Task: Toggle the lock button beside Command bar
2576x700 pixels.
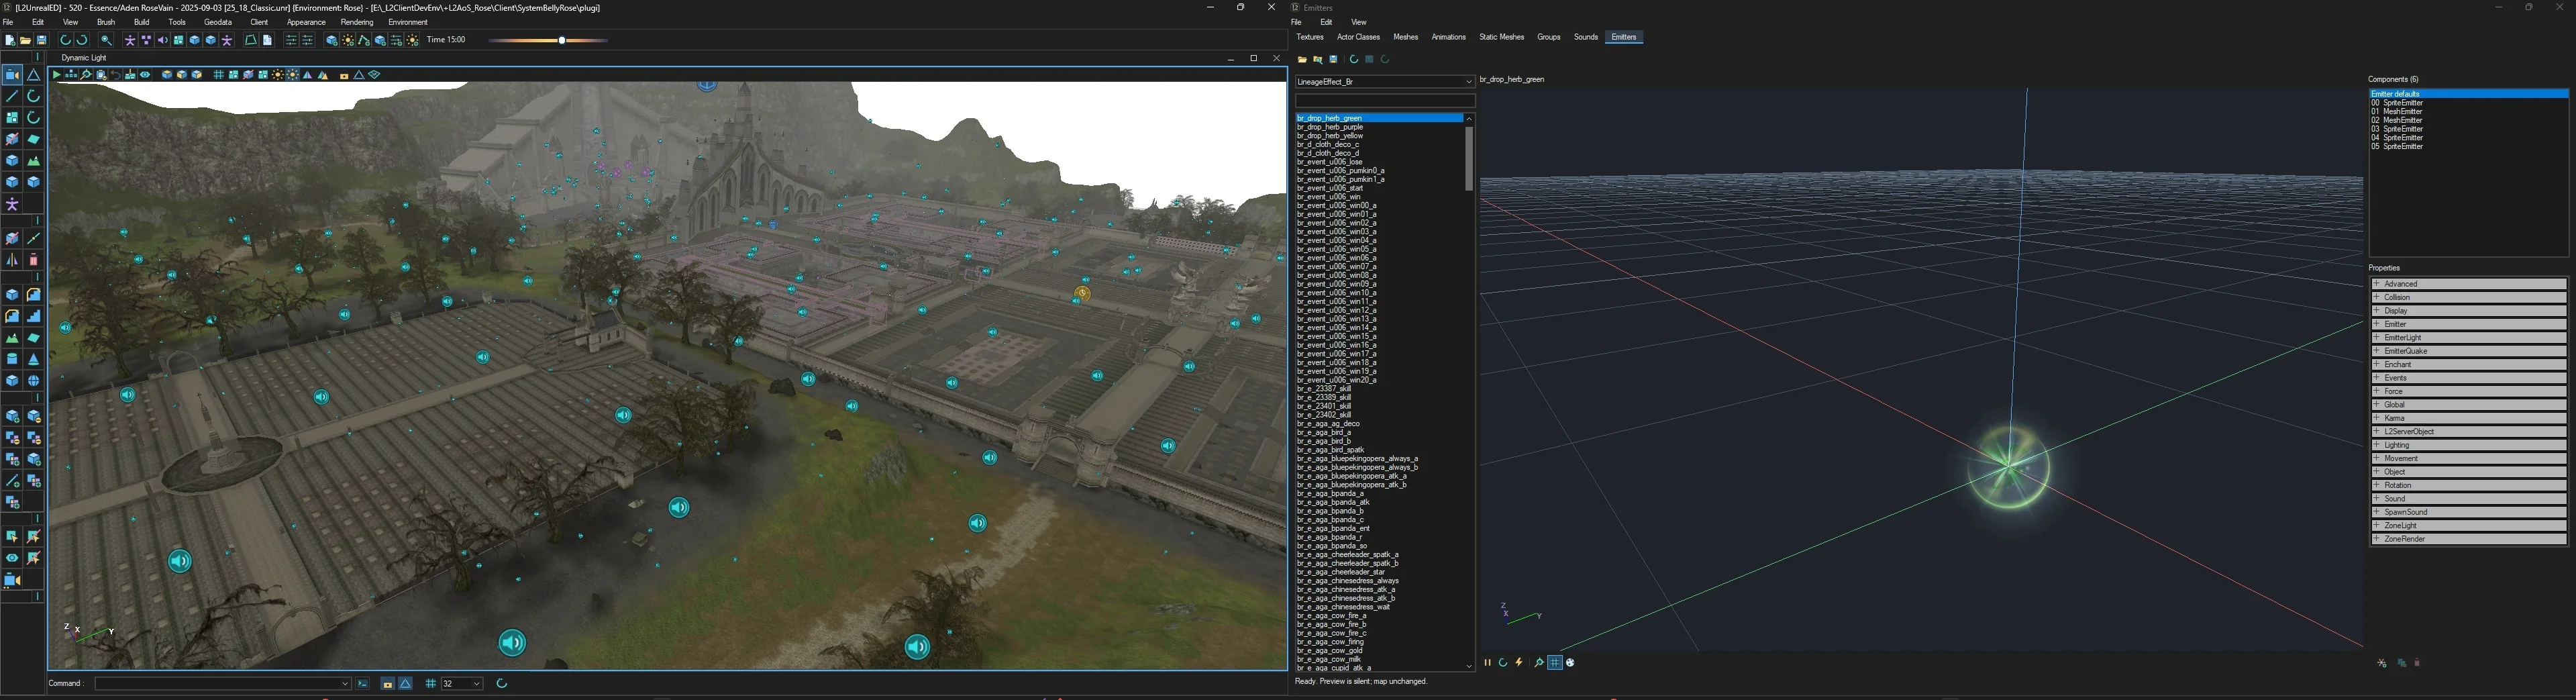Action: (x=388, y=684)
